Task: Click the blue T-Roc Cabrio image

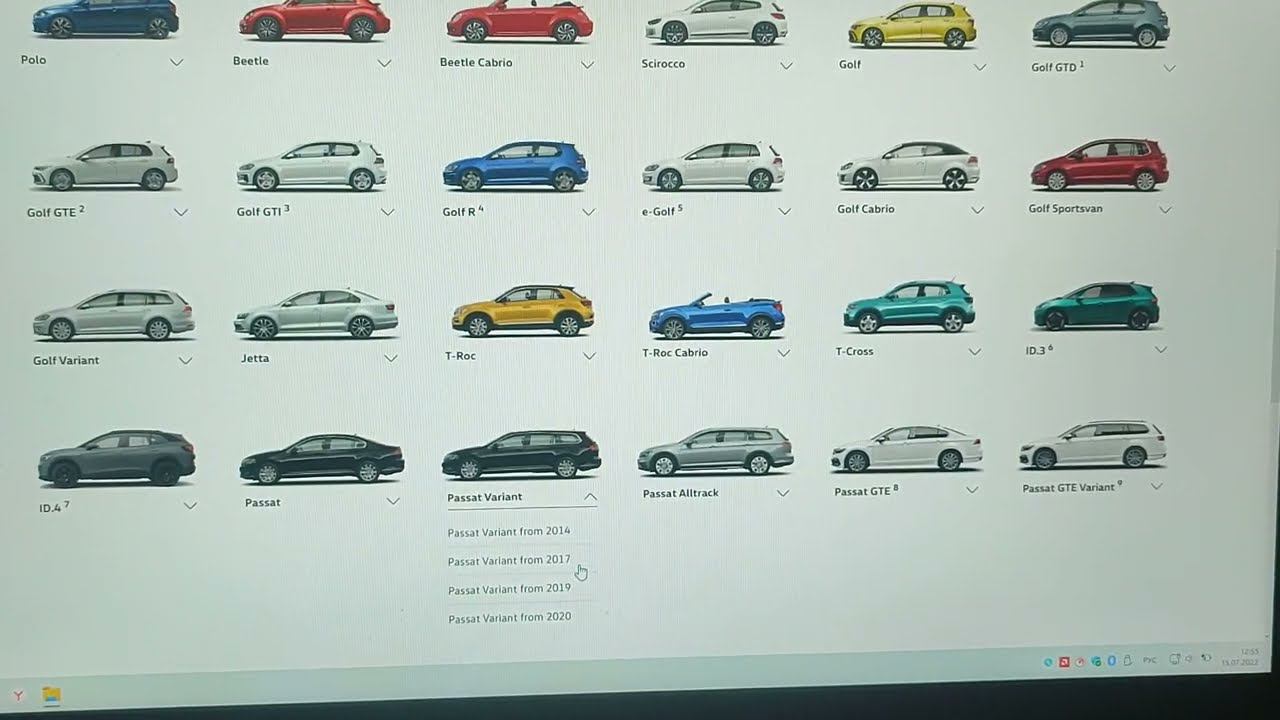Action: click(717, 316)
